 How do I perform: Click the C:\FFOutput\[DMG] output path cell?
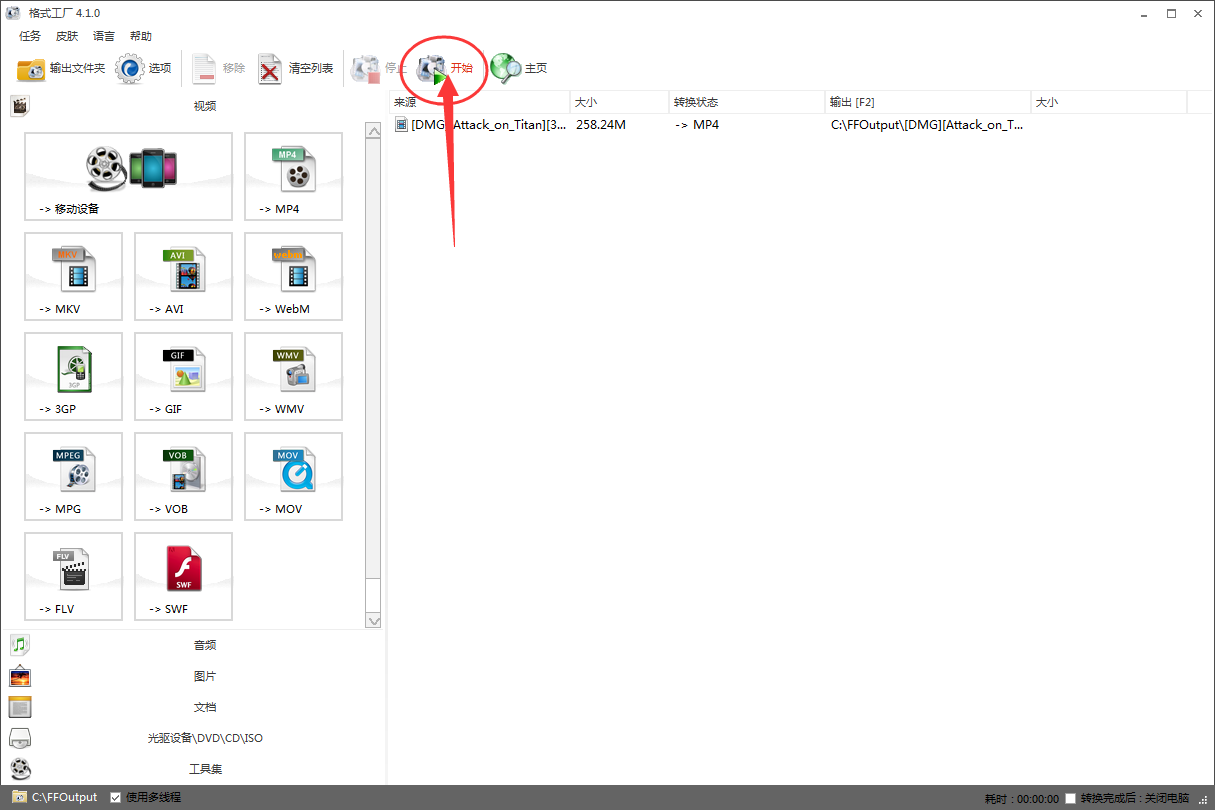pyautogui.click(x=927, y=125)
